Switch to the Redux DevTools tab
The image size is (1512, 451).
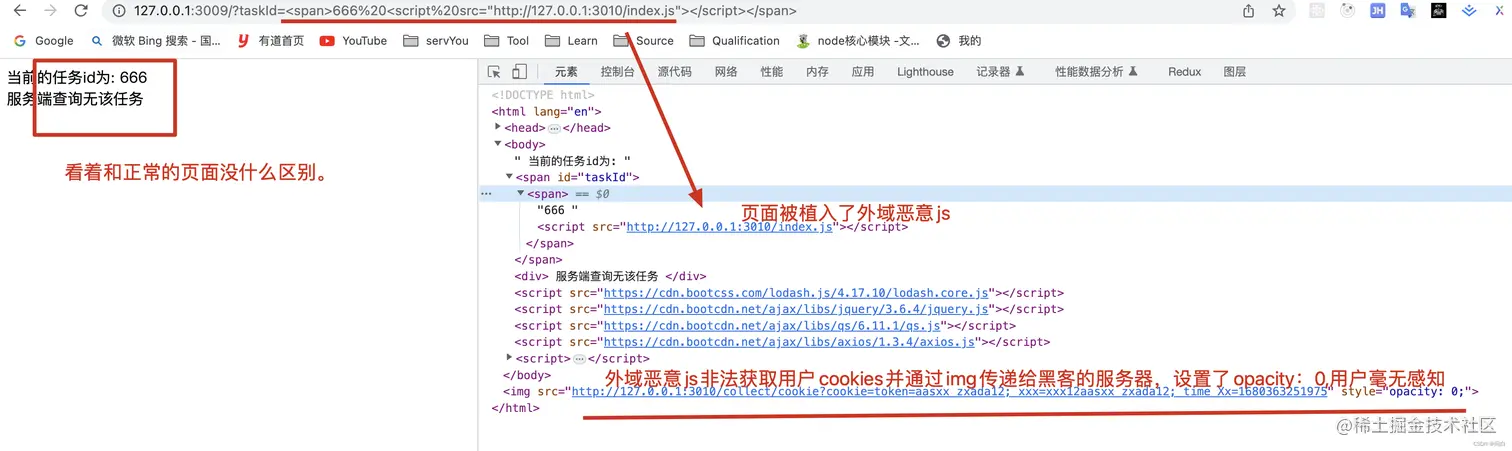click(1184, 72)
